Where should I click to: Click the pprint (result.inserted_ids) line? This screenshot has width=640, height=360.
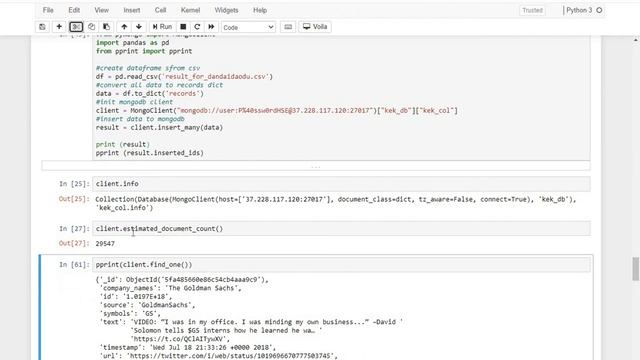[x=149, y=153]
